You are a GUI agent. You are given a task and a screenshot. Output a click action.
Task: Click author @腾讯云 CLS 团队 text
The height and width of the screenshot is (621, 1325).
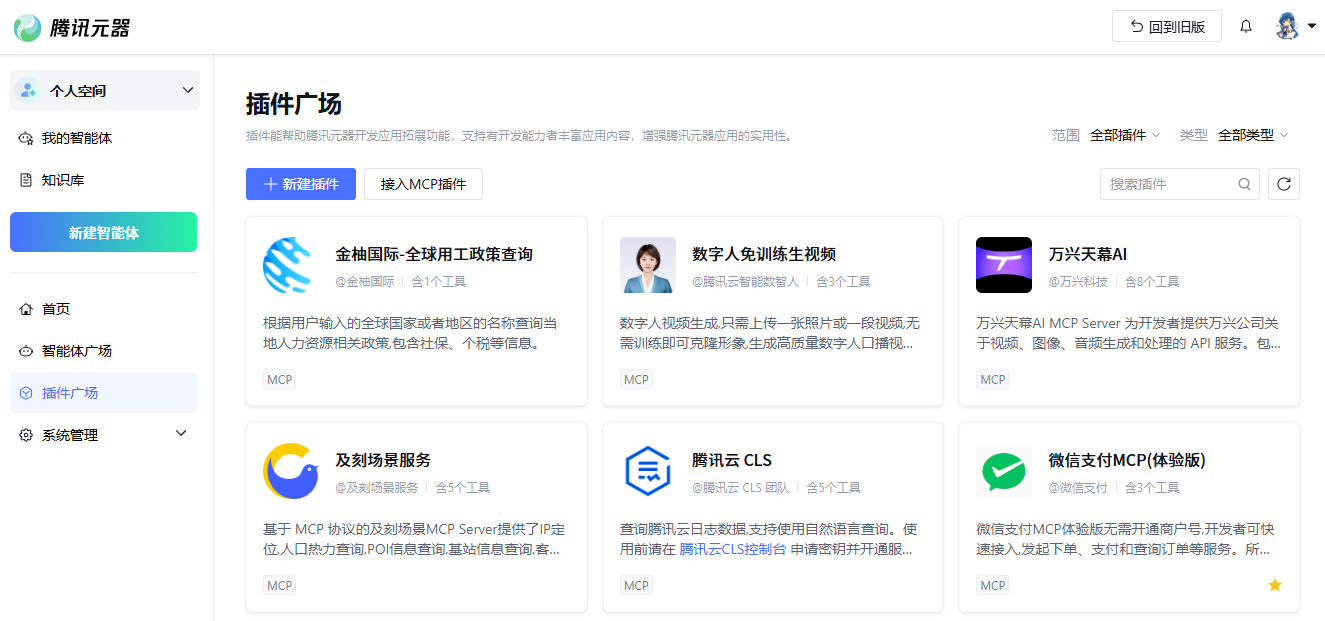740,488
